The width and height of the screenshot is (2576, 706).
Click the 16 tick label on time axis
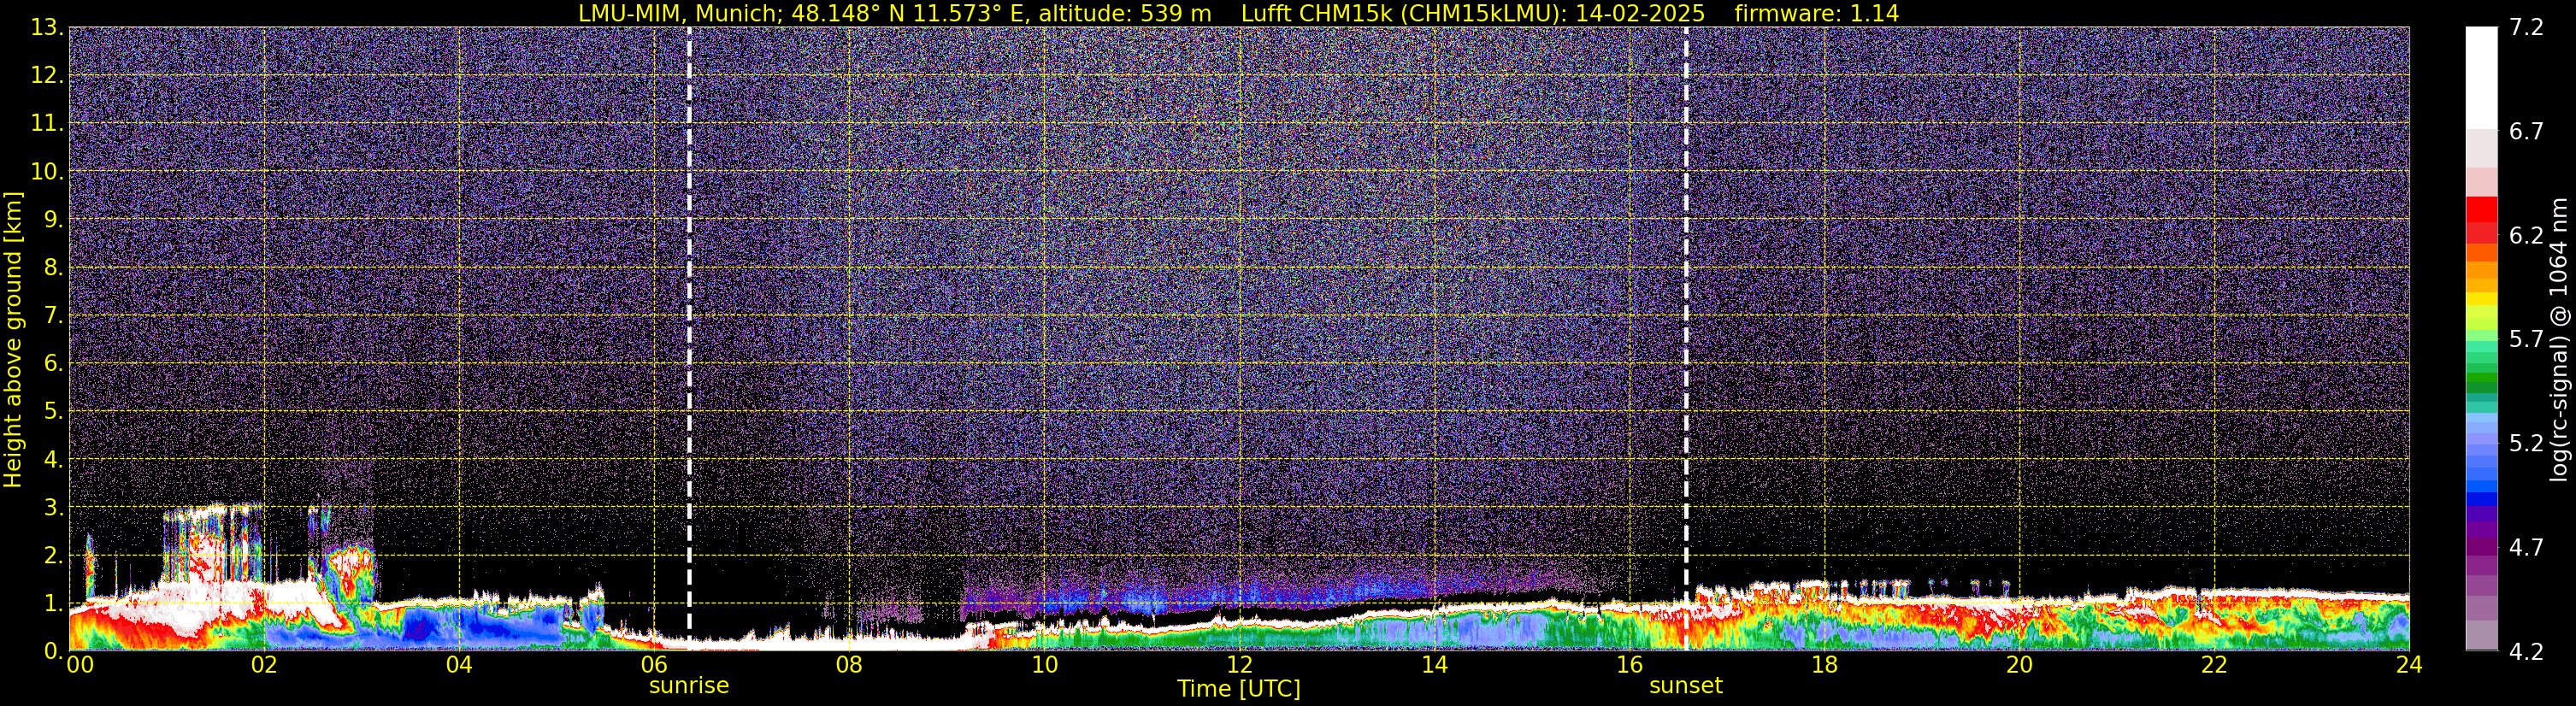click(1629, 665)
